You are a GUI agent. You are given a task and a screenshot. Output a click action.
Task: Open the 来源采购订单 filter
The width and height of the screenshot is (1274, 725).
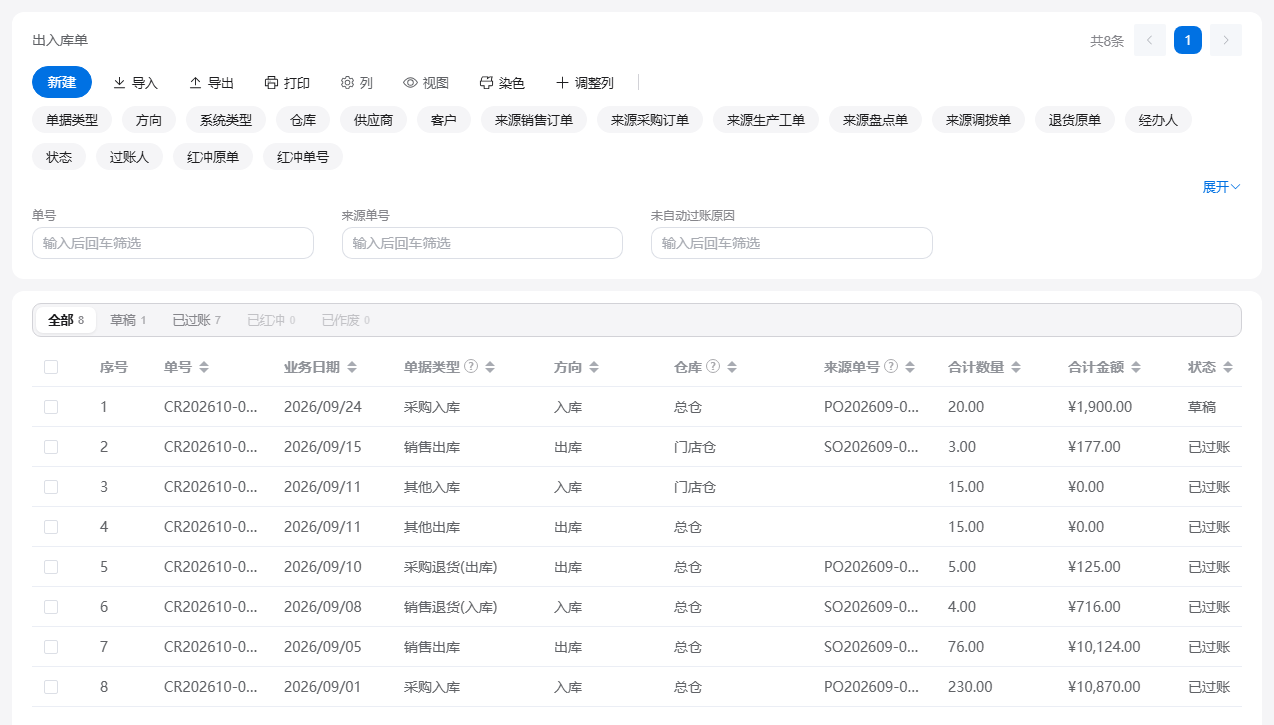(650, 120)
